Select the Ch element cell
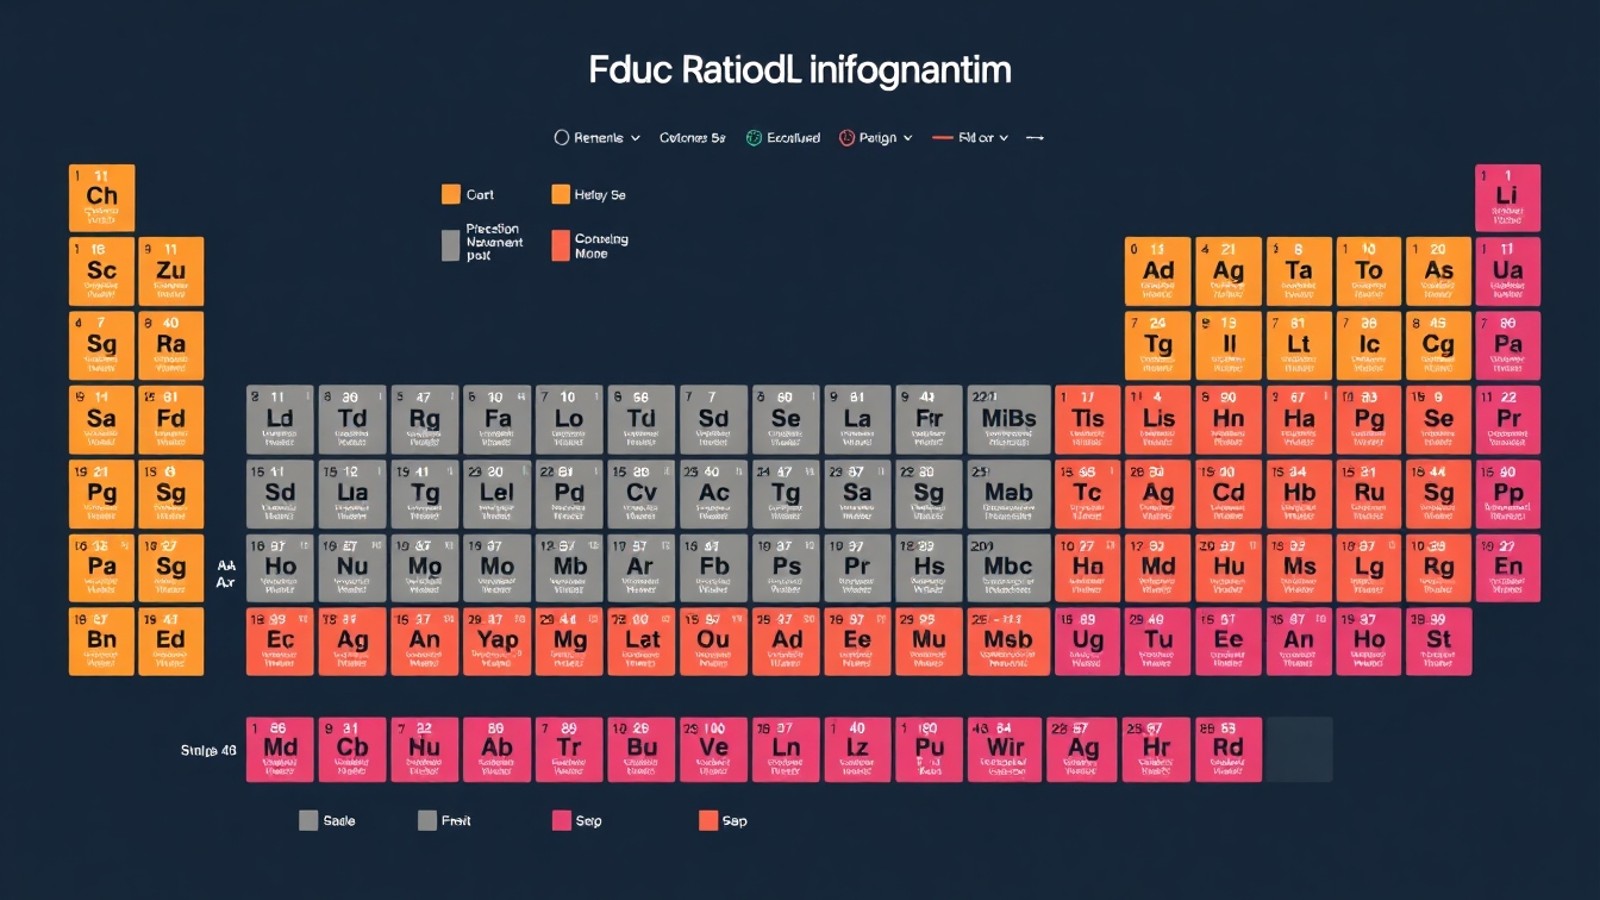 click(x=102, y=198)
